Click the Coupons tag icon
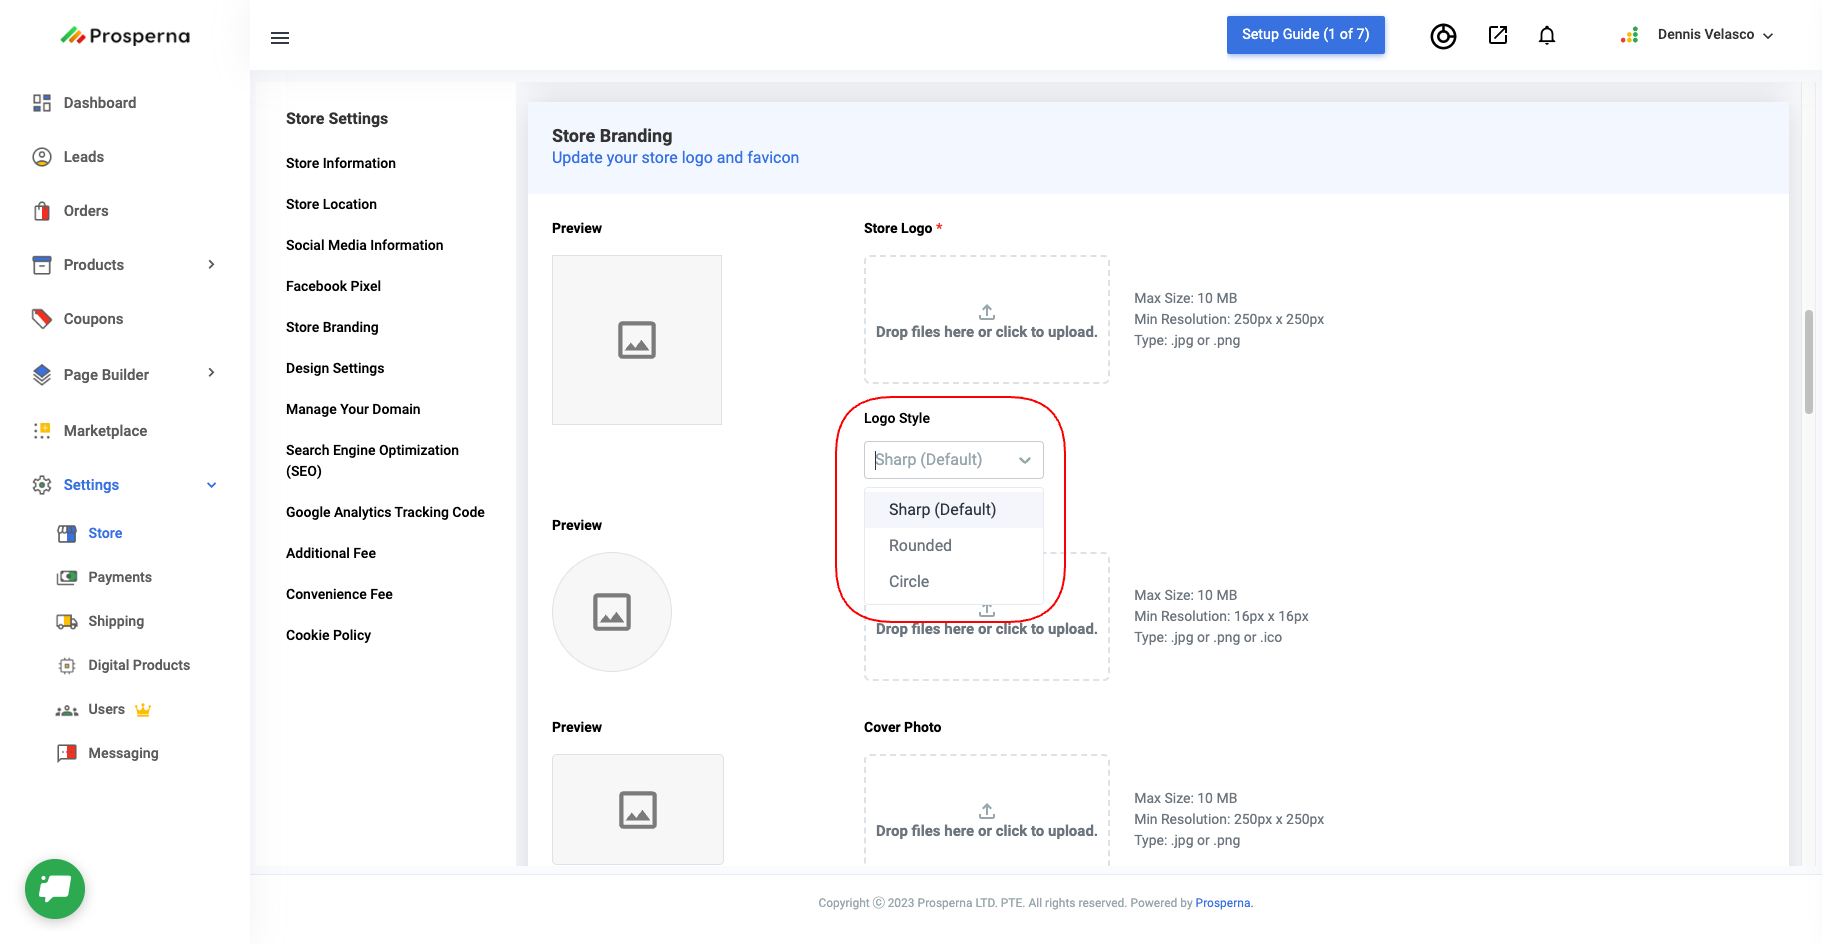 [42, 319]
